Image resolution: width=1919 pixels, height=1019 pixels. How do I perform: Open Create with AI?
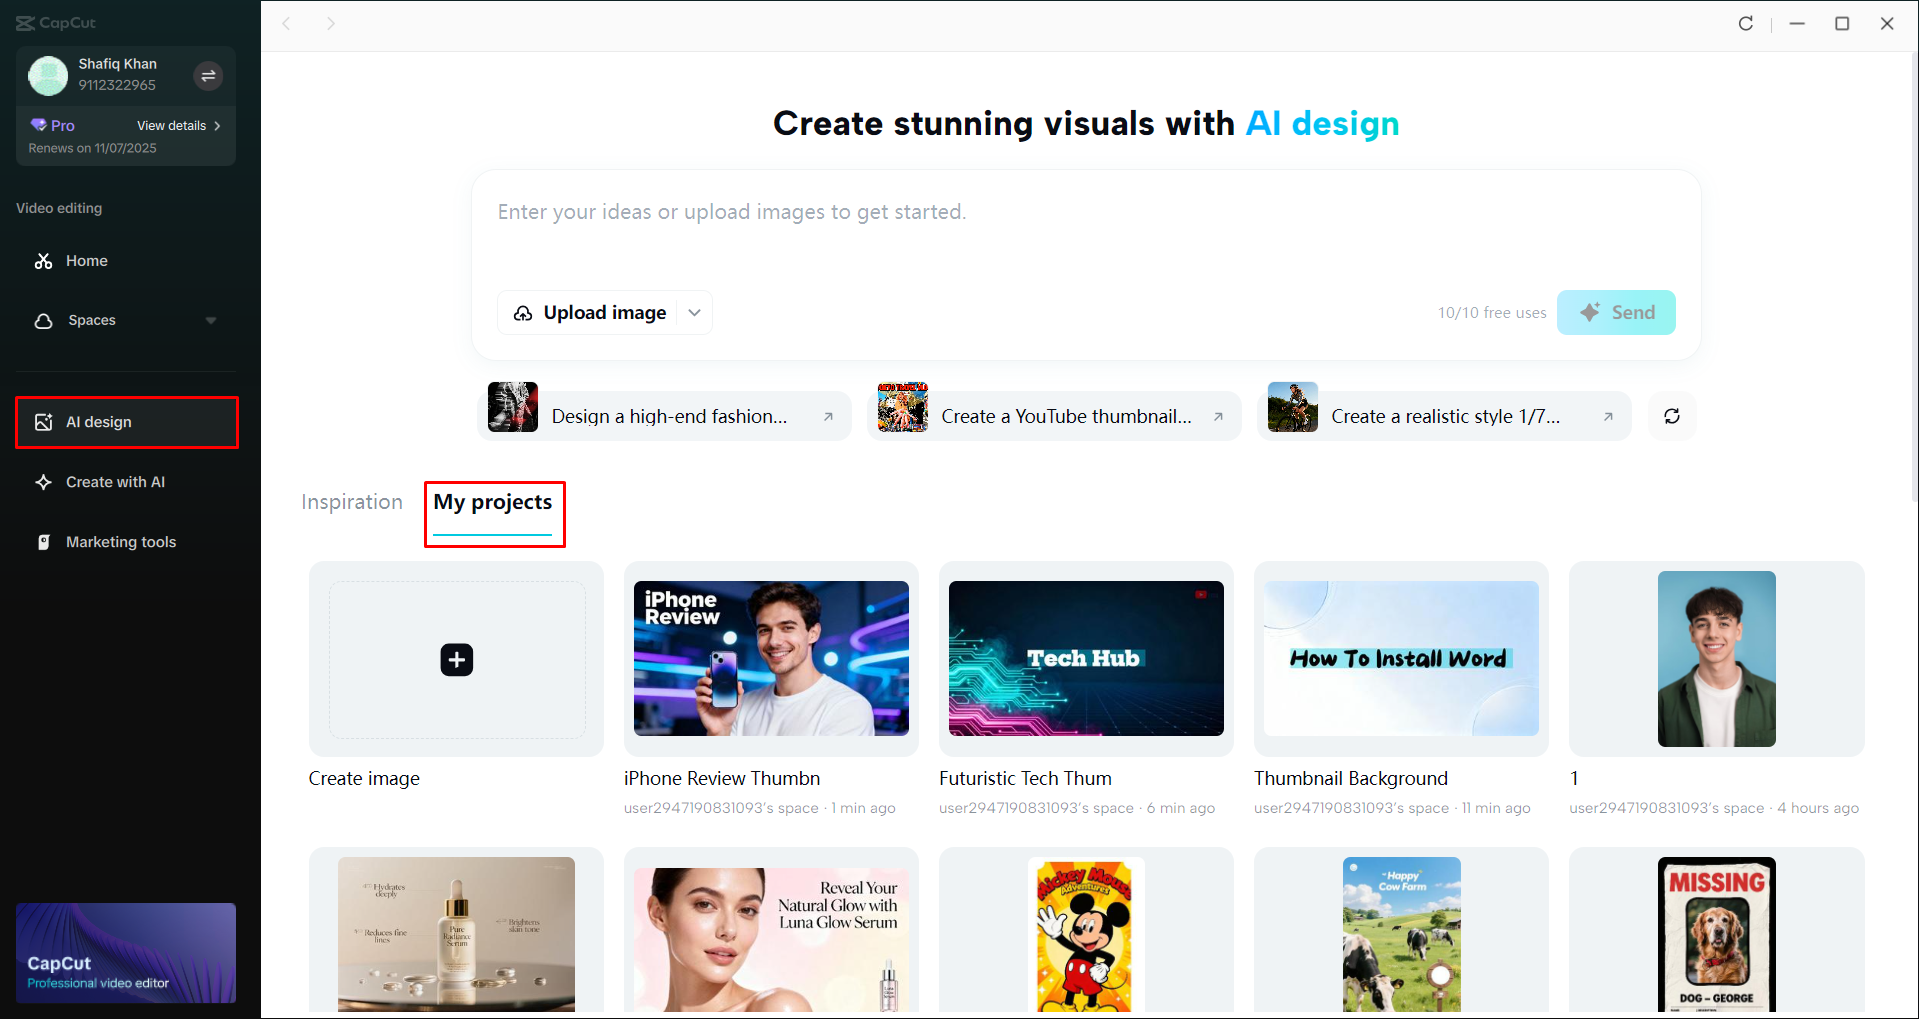click(114, 481)
